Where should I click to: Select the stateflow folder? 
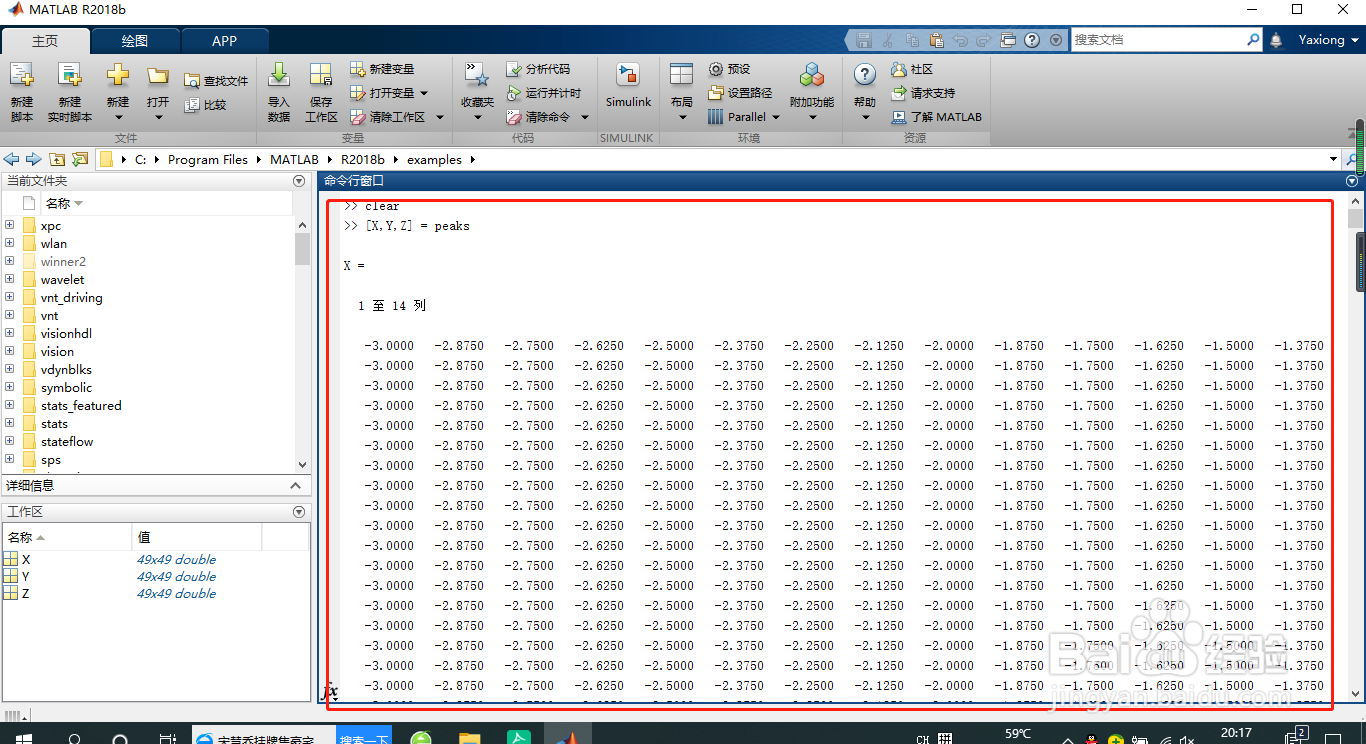[x=67, y=441]
